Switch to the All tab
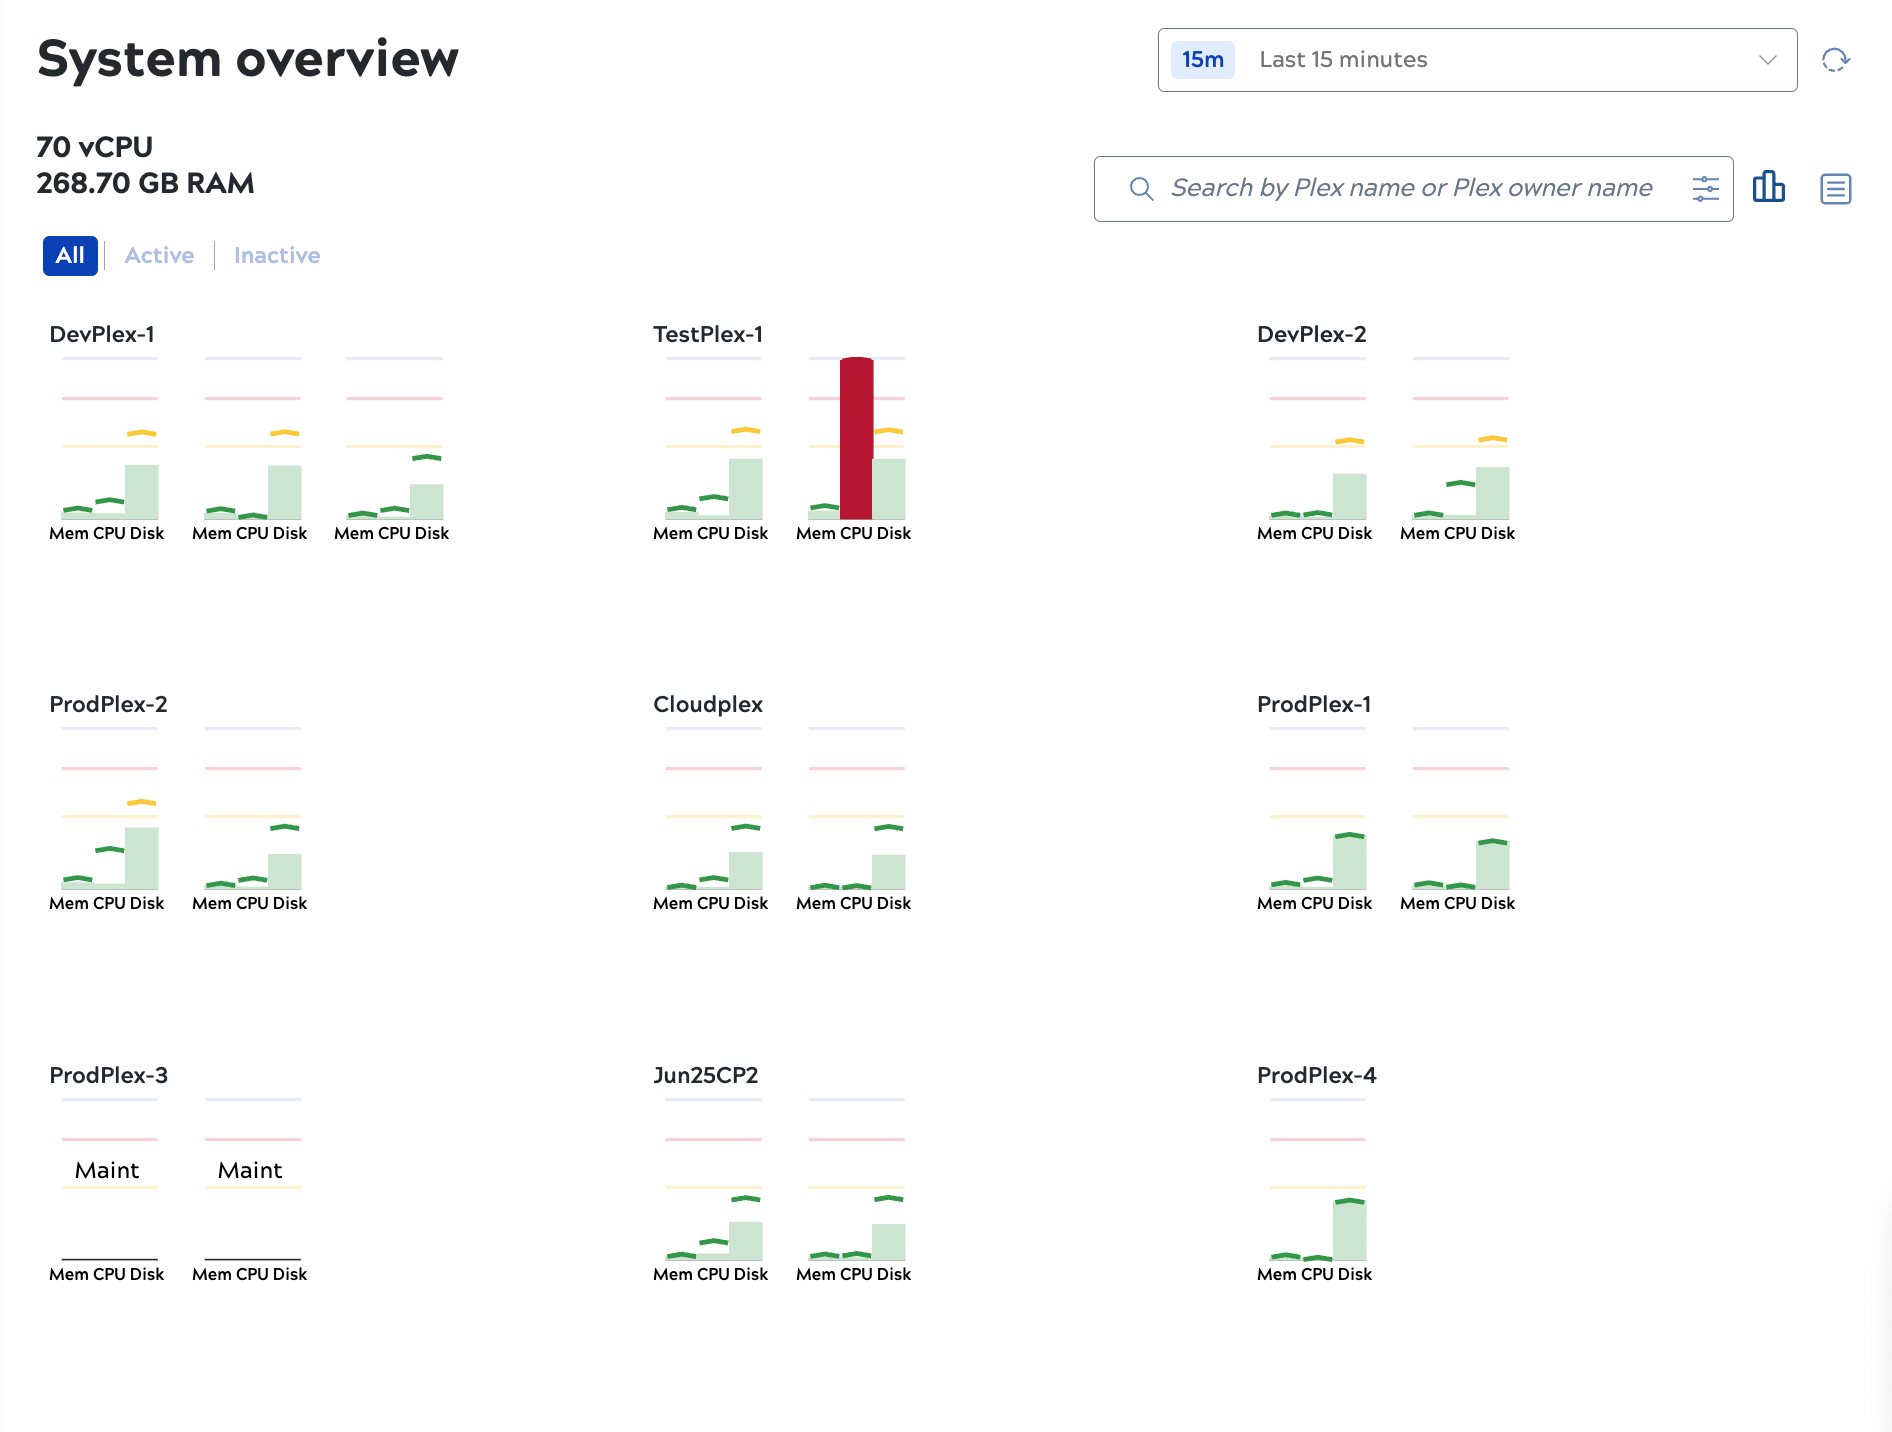The image size is (1892, 1432). point(69,255)
